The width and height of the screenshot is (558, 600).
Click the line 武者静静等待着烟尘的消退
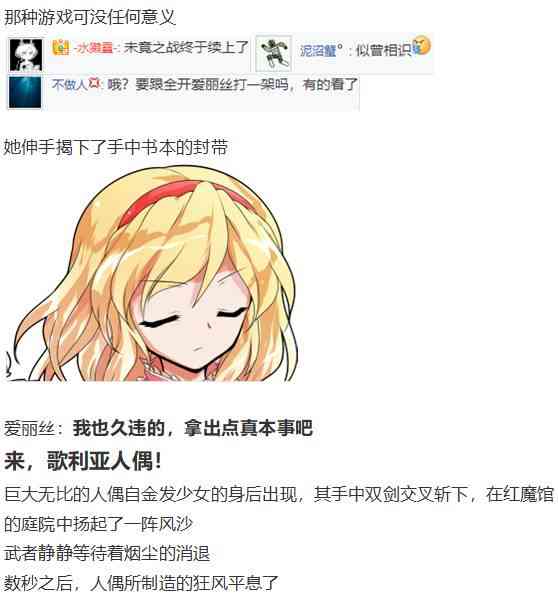[107, 553]
